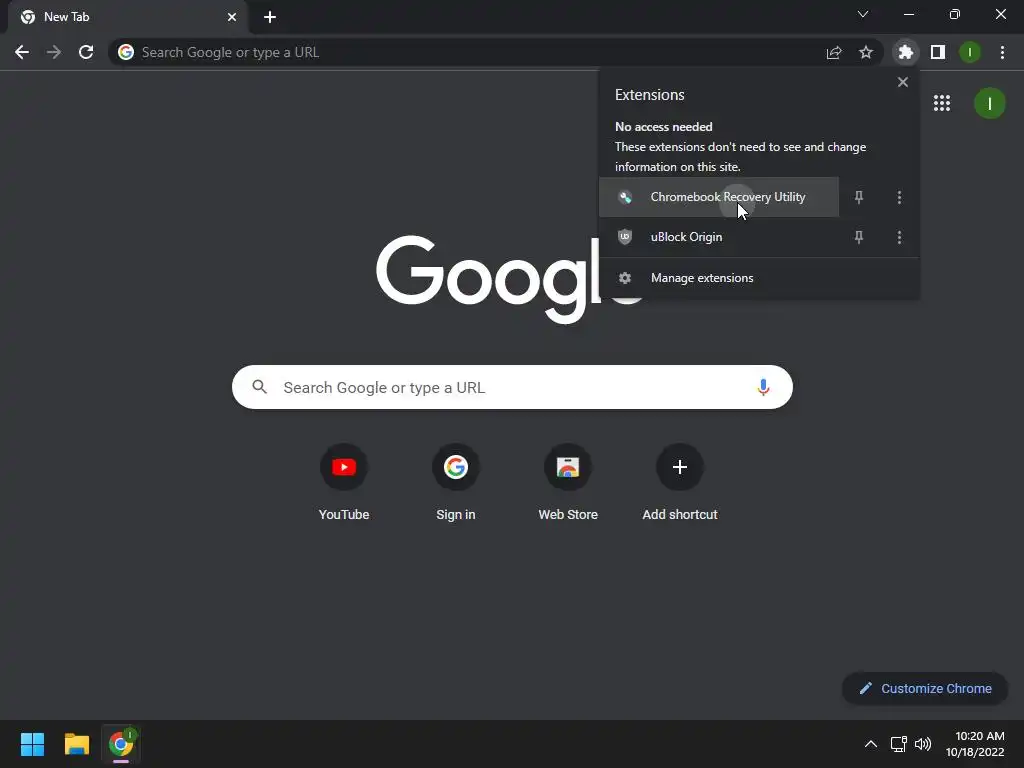Open the profile avatar in toolbar
This screenshot has width=1024, height=768.
(x=970, y=52)
